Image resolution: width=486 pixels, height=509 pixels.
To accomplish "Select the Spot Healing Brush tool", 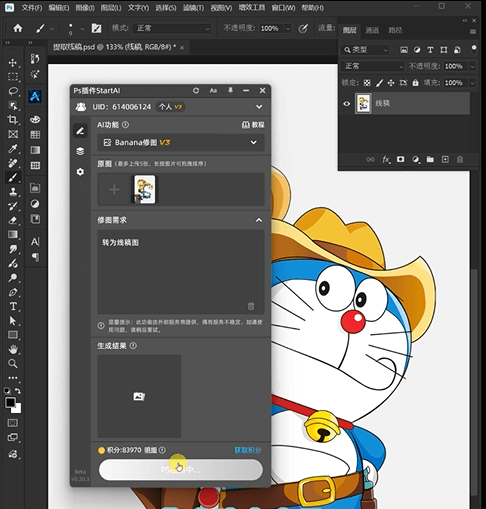I will tap(13, 163).
